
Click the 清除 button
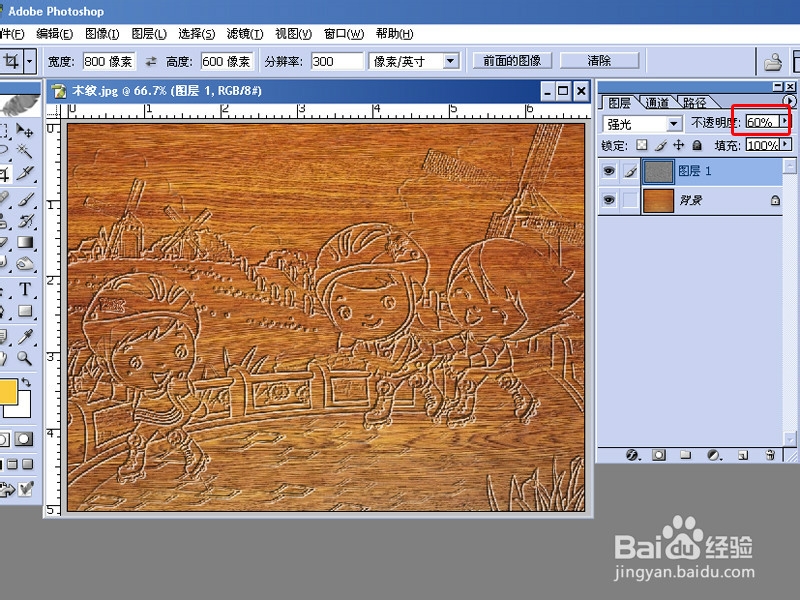(x=599, y=61)
